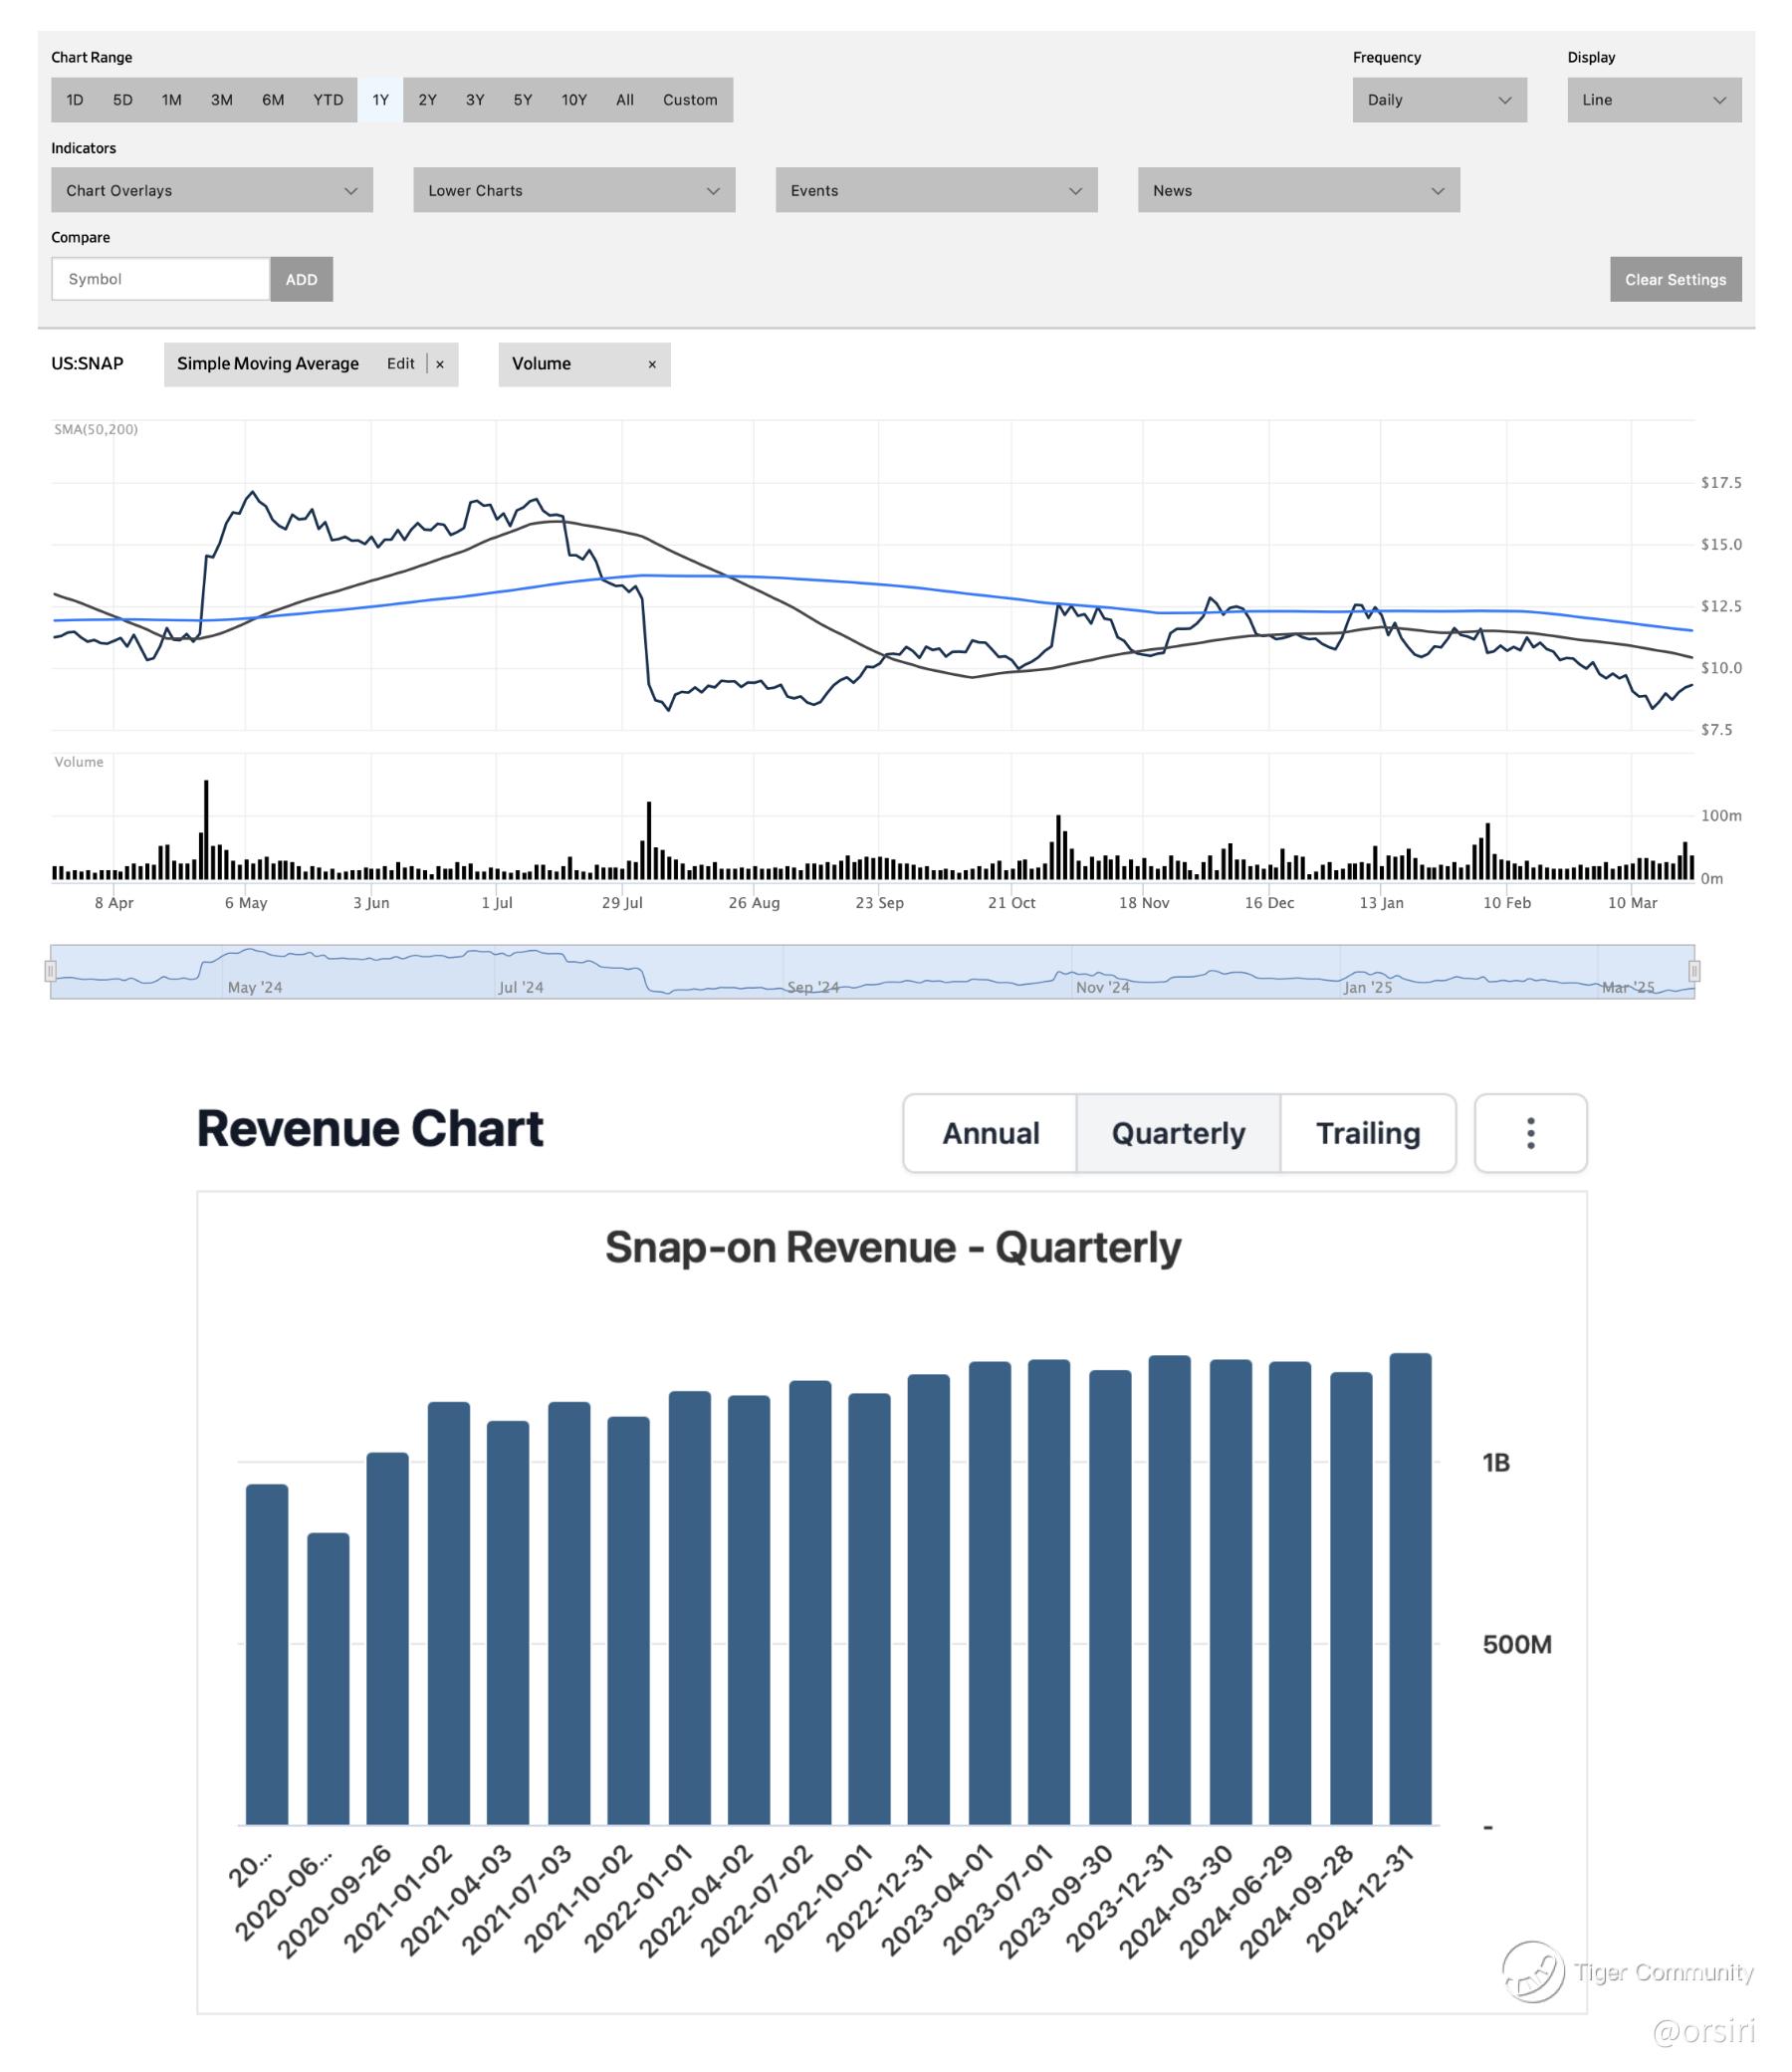
Task: Remove the Volume indicator chip
Action: click(x=652, y=365)
